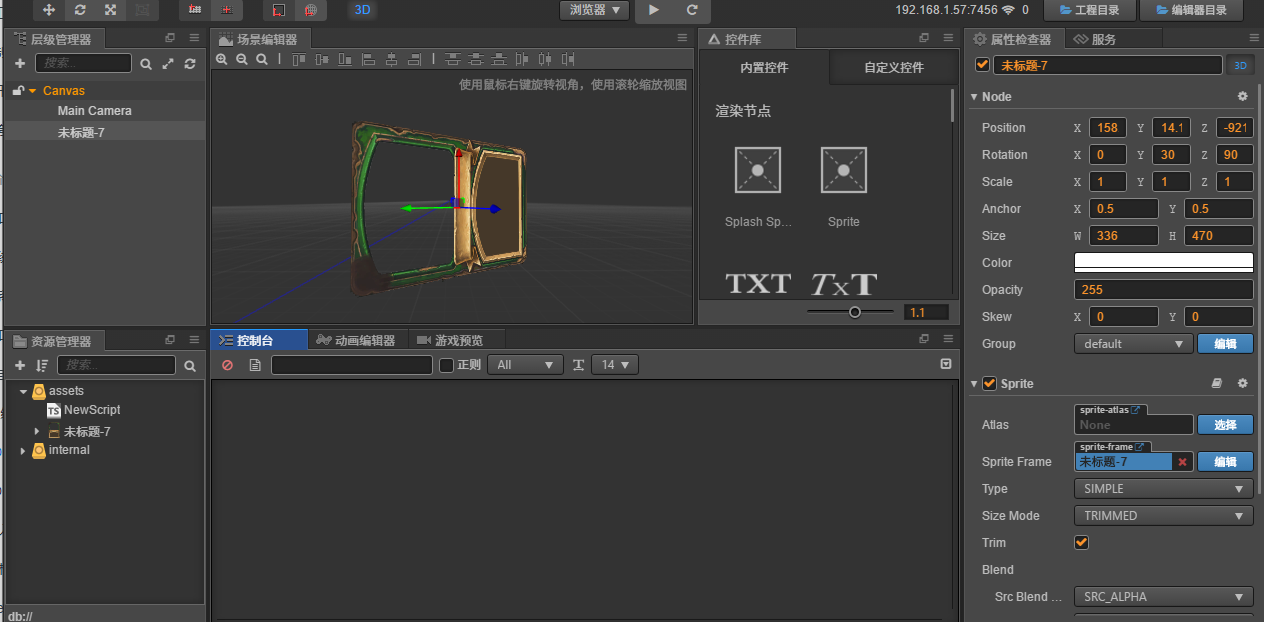Toggle the top-bar 3D view mode
1264x622 pixels.
[363, 10]
